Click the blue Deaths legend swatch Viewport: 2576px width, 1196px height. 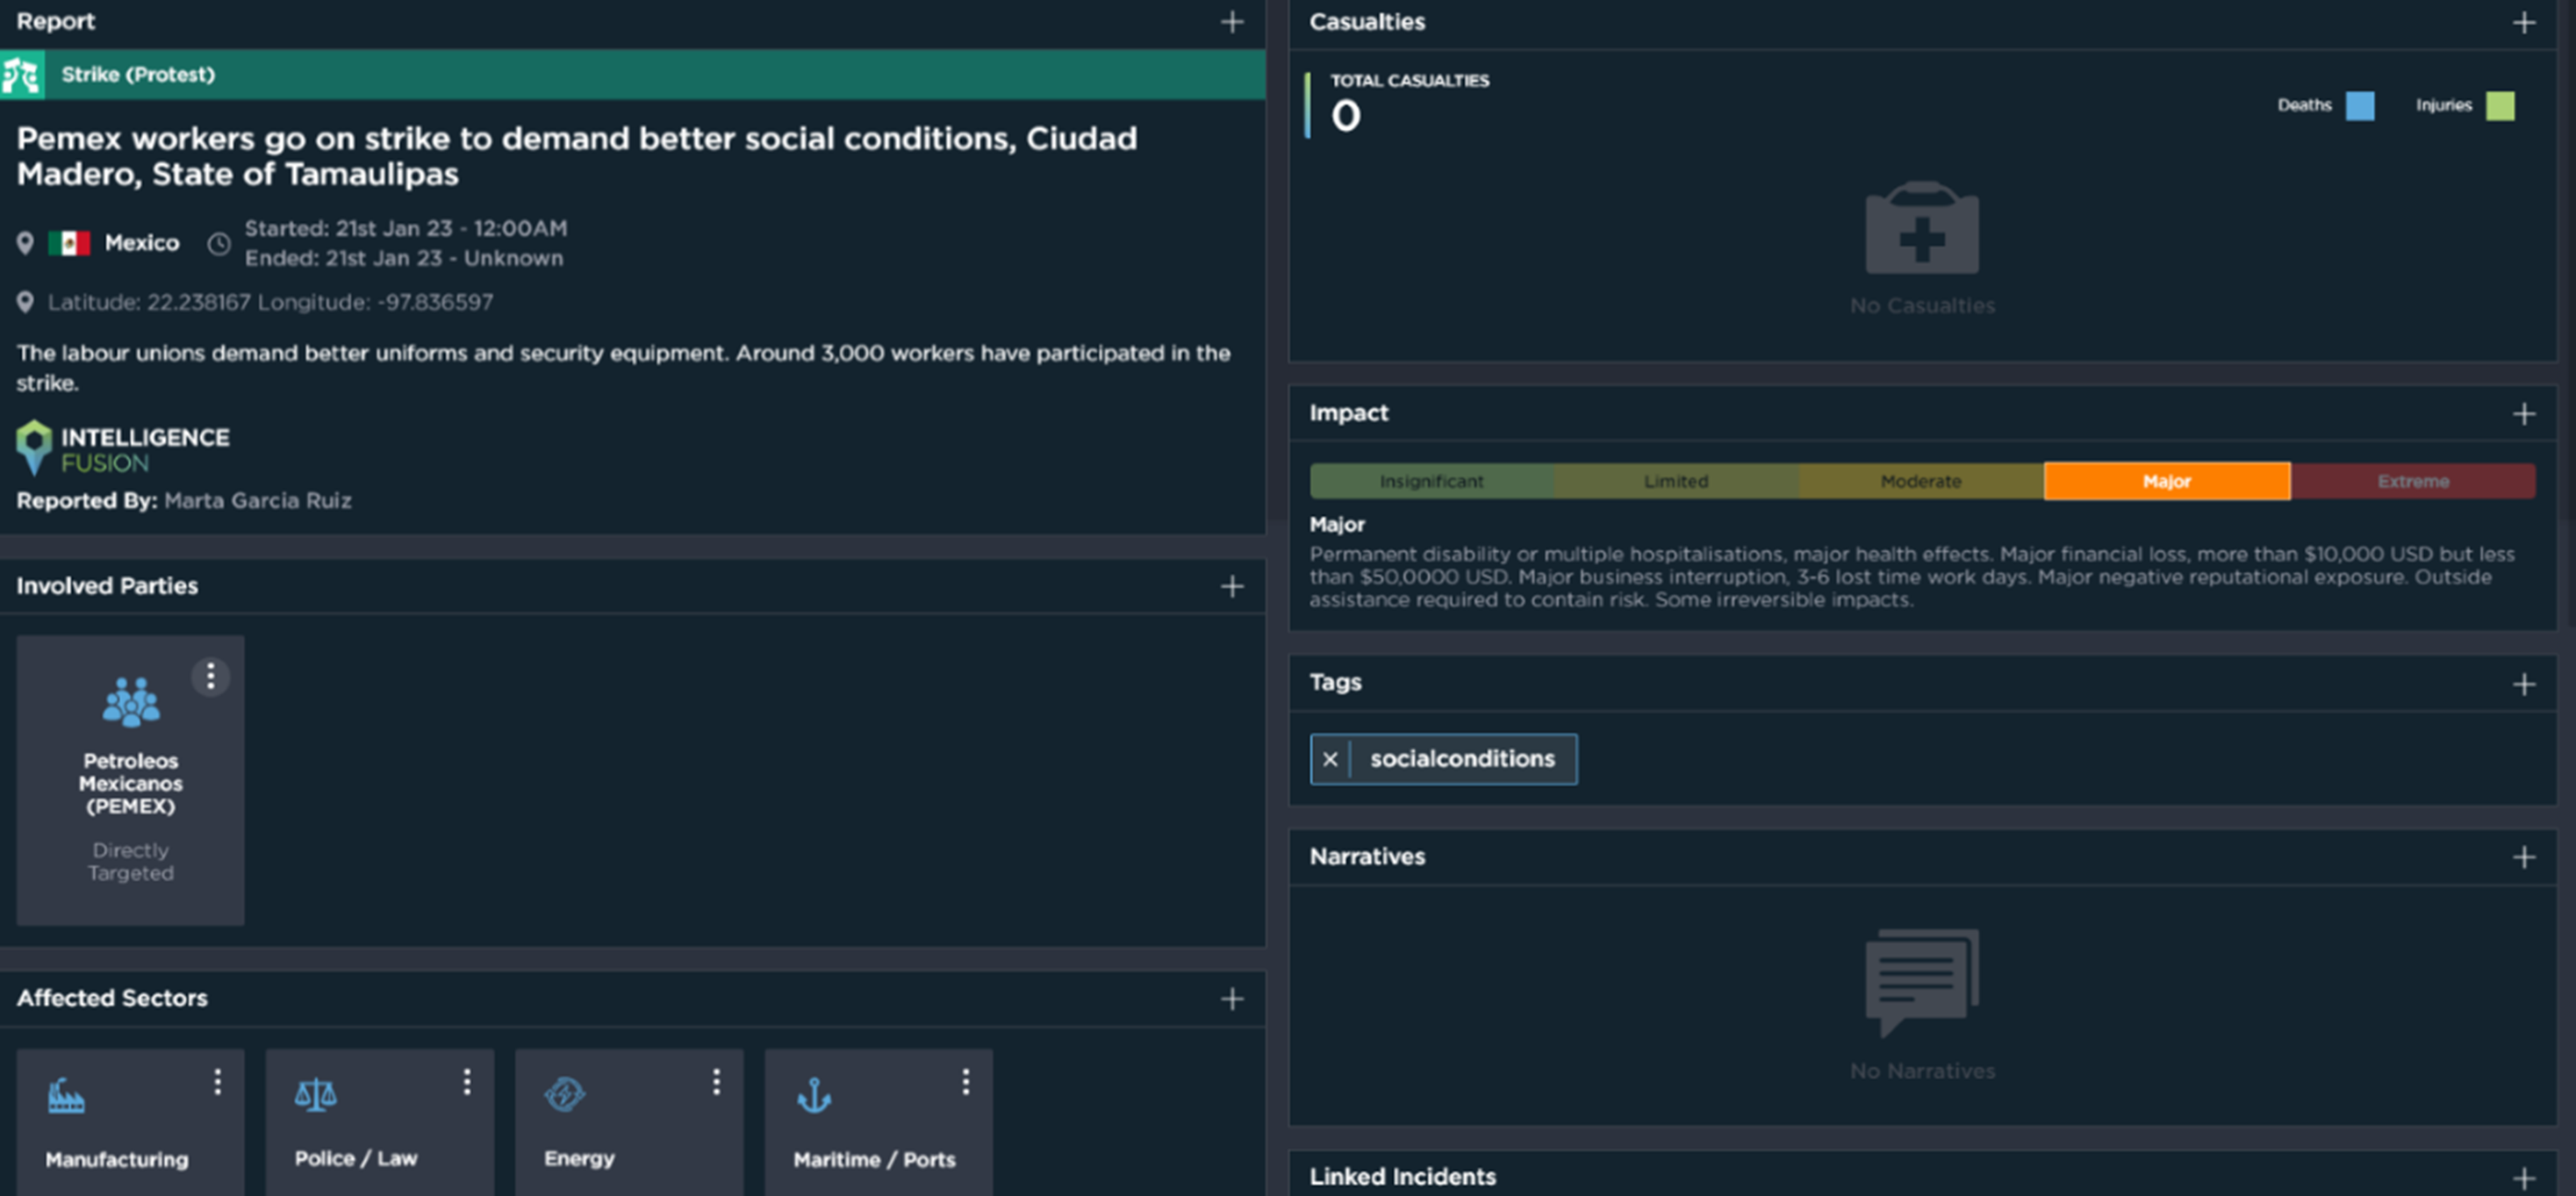coord(2360,106)
